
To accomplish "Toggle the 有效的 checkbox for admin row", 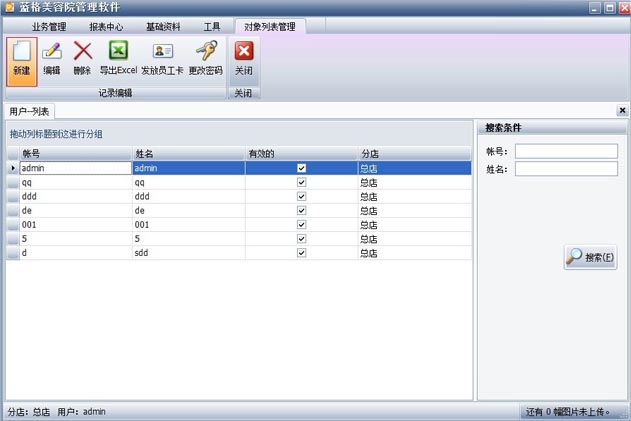I will click(301, 169).
